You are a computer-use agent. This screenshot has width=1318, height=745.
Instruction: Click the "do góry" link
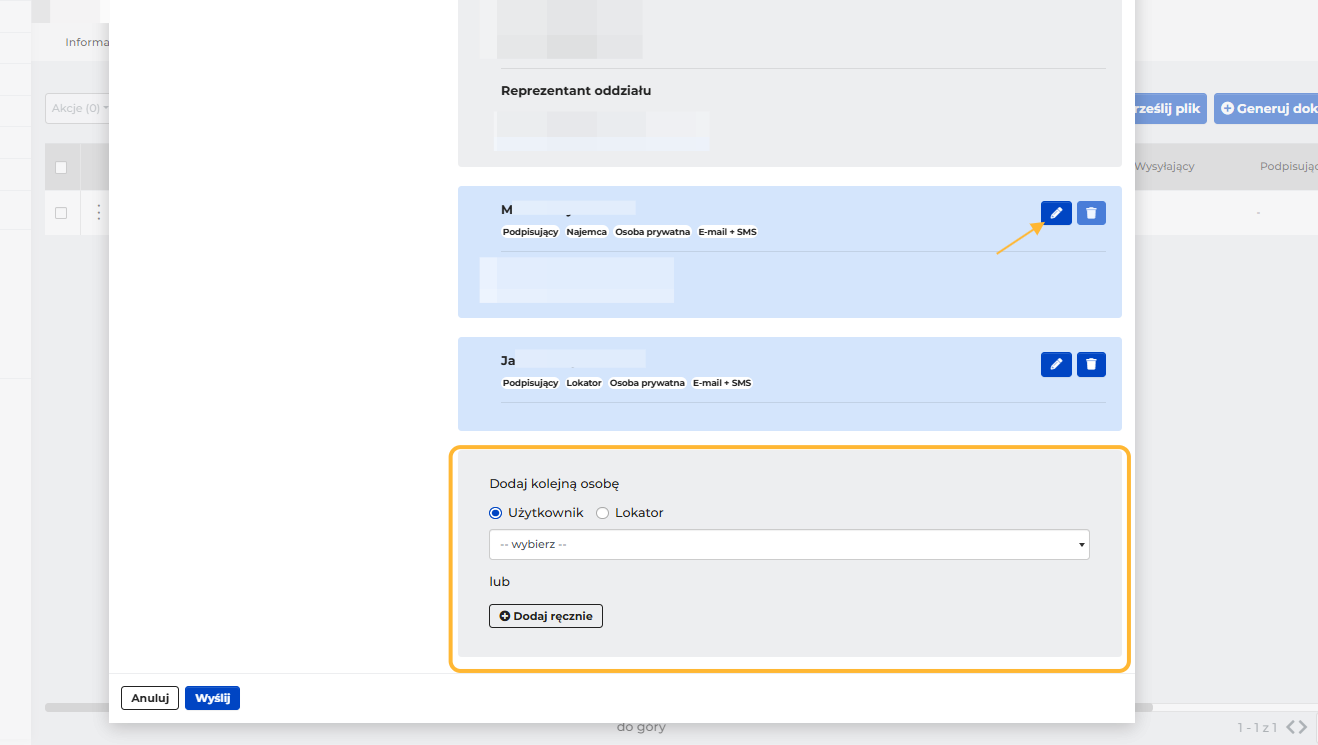[x=641, y=727]
